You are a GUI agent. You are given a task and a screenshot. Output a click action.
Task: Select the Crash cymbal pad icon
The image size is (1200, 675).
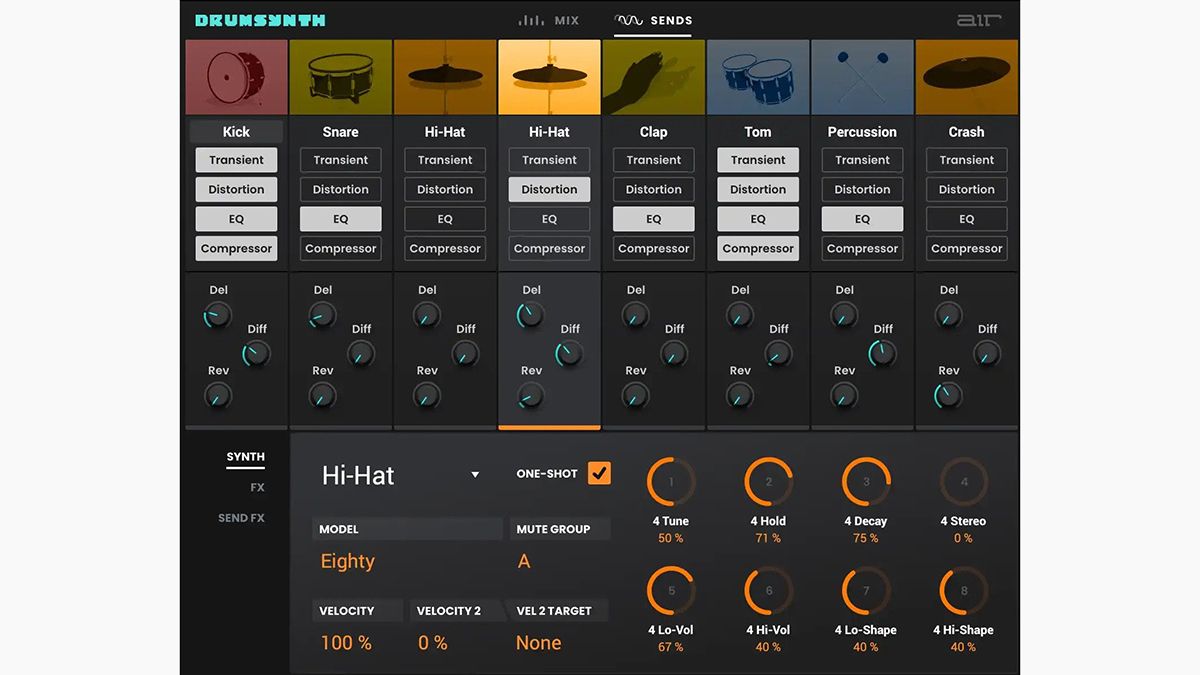[x=966, y=76]
